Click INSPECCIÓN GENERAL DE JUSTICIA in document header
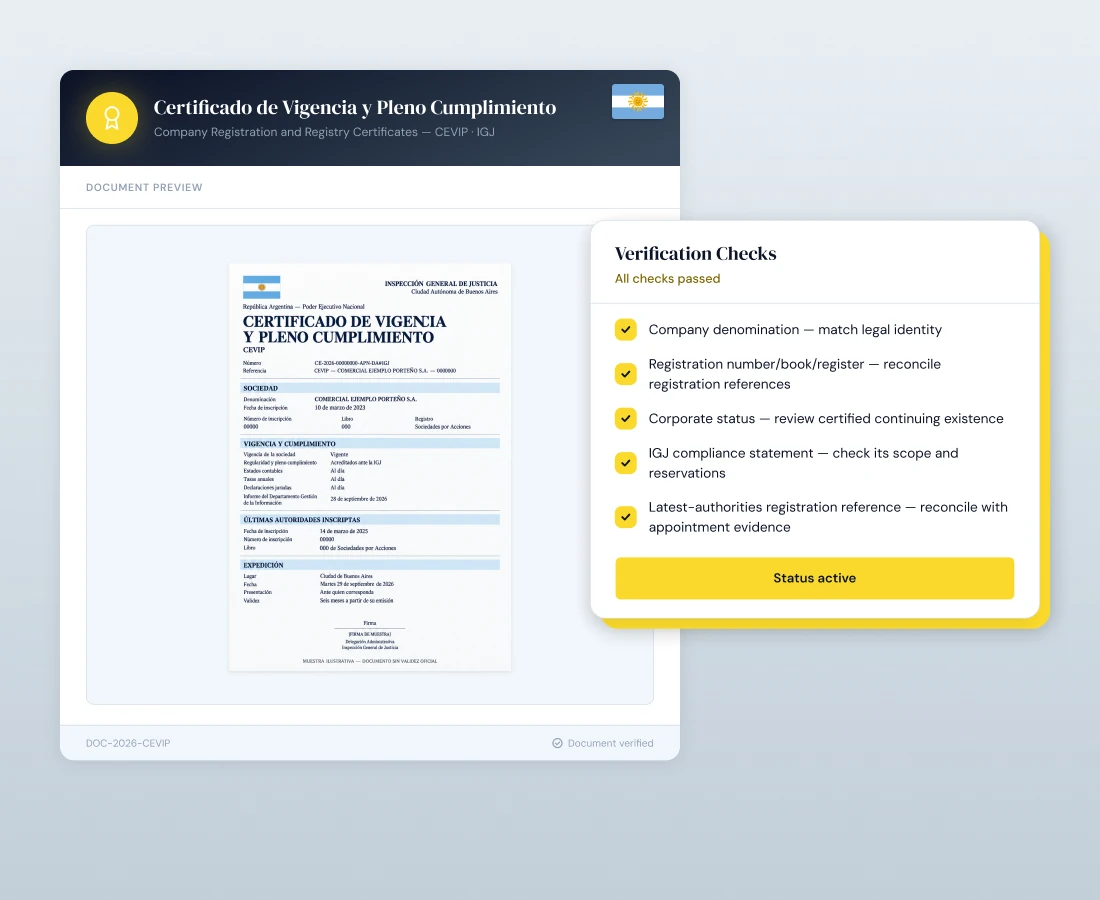 coord(441,283)
